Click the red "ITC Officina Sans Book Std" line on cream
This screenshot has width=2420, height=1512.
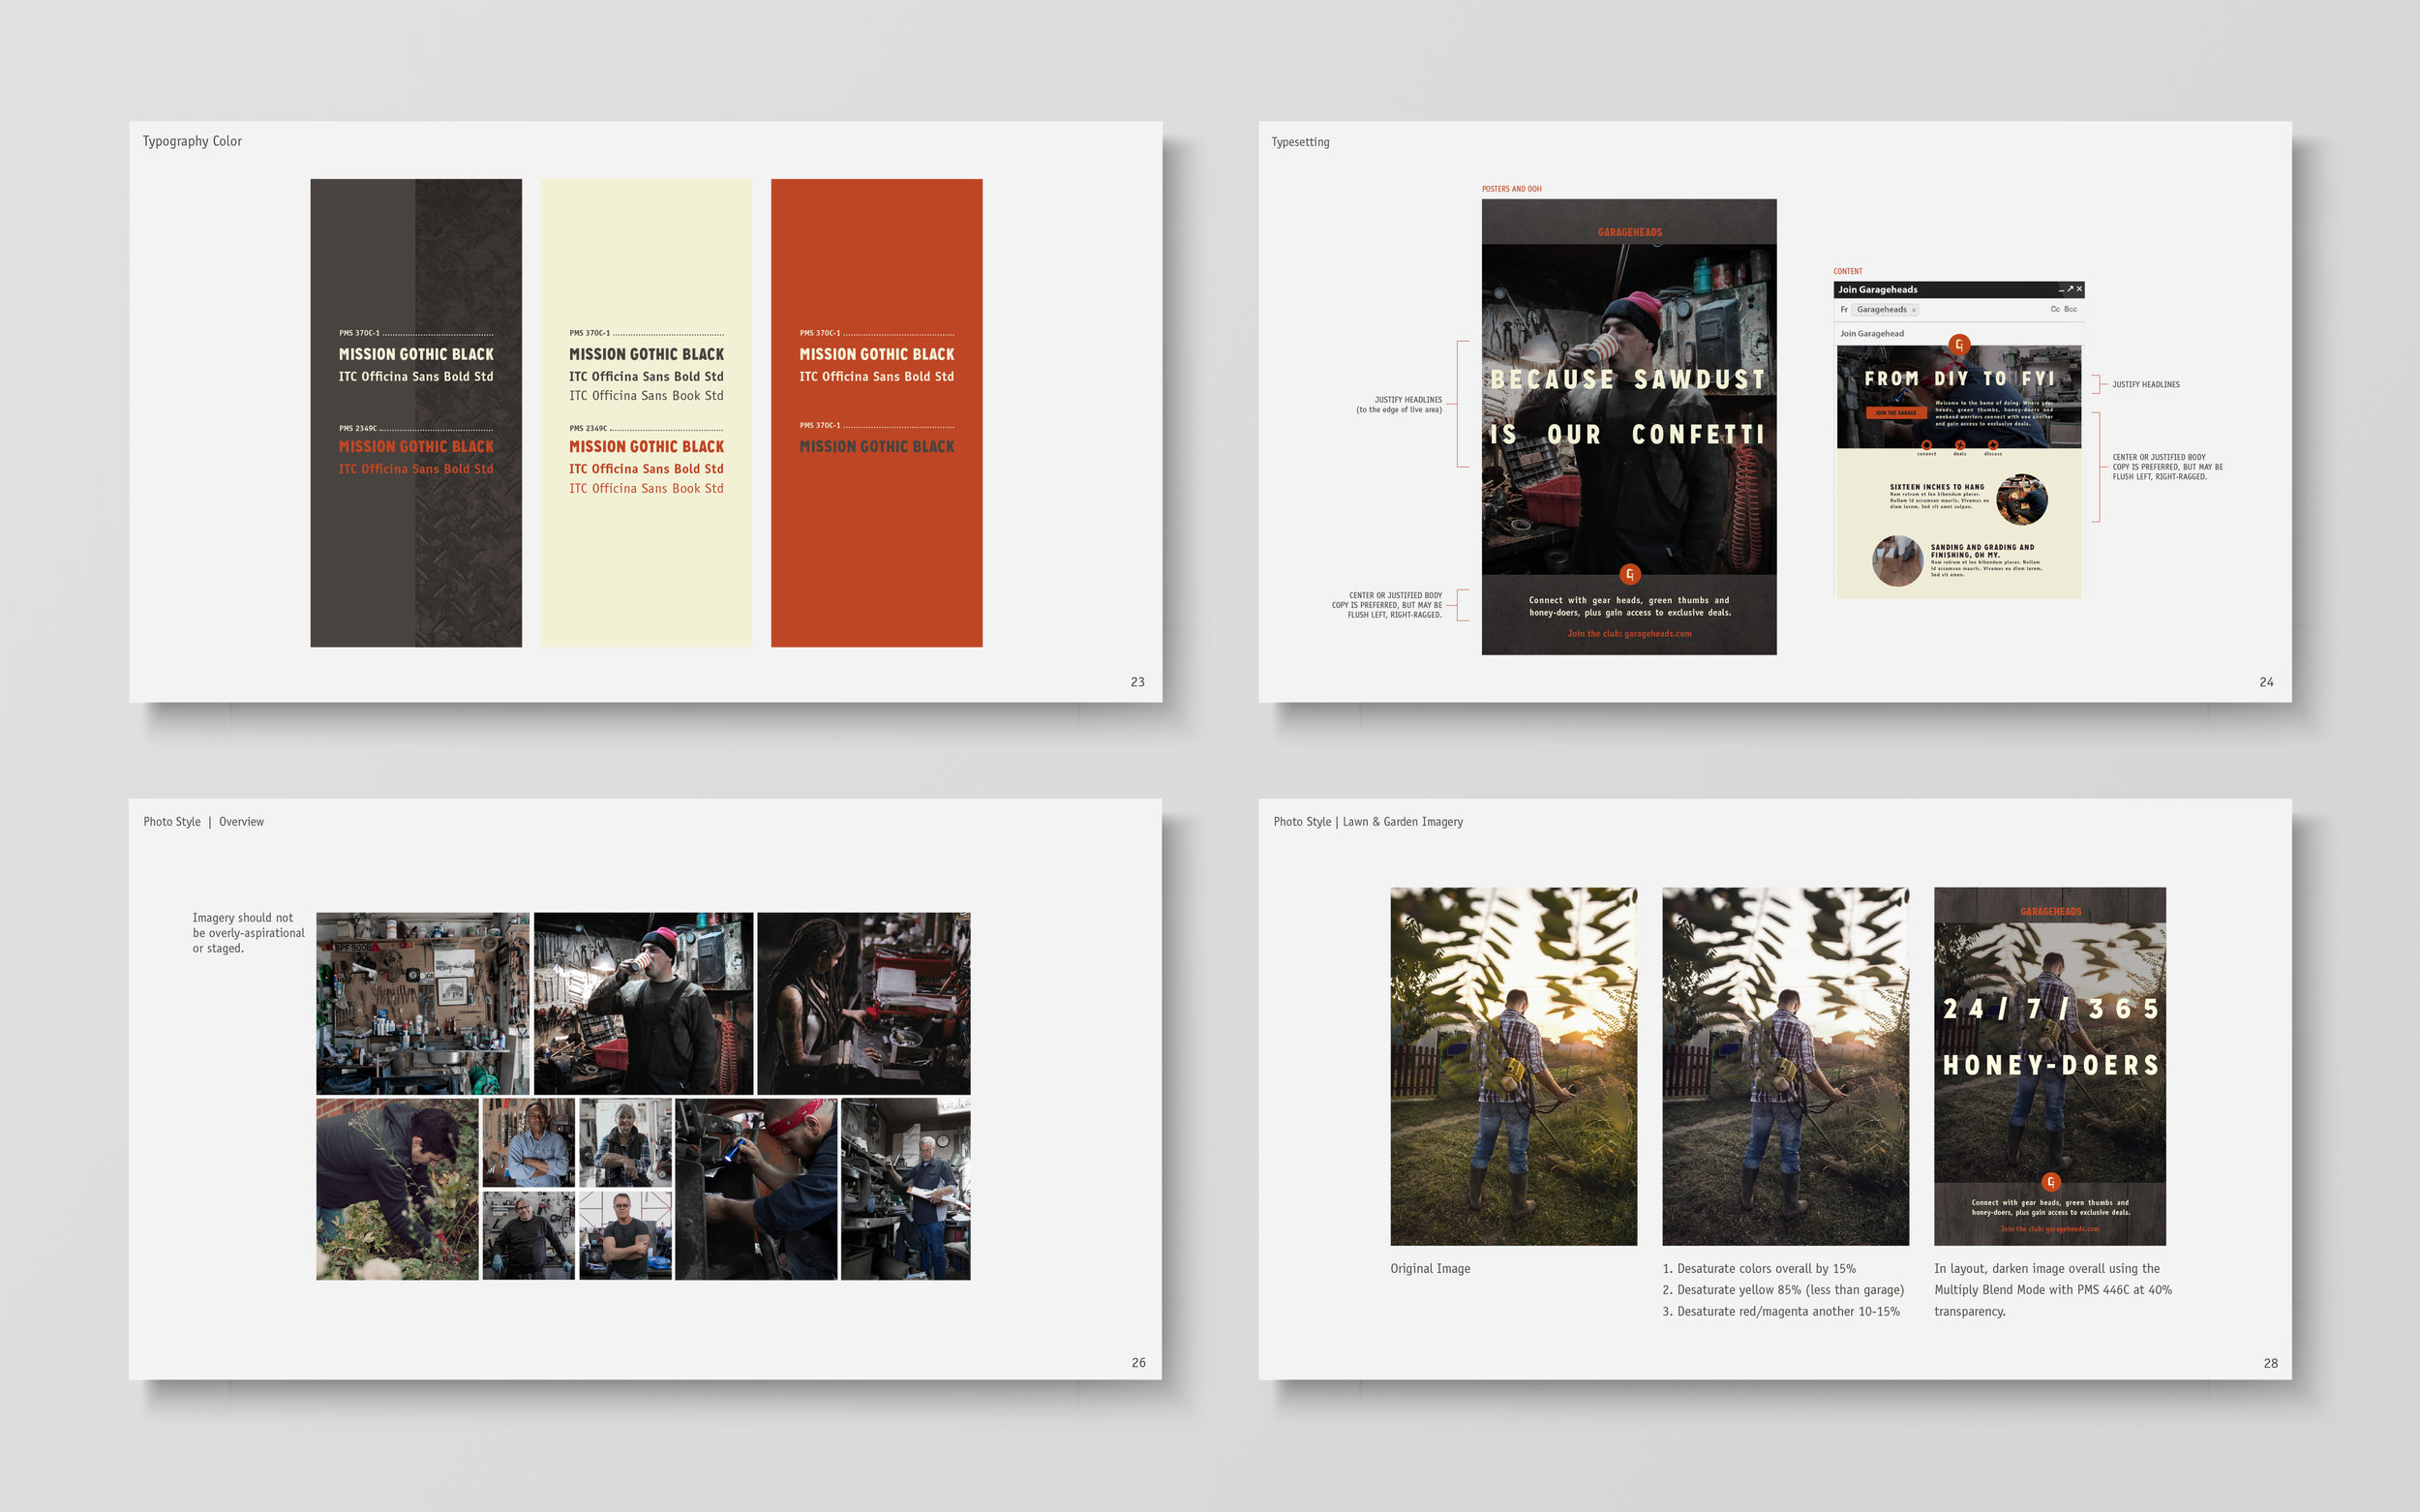click(646, 488)
